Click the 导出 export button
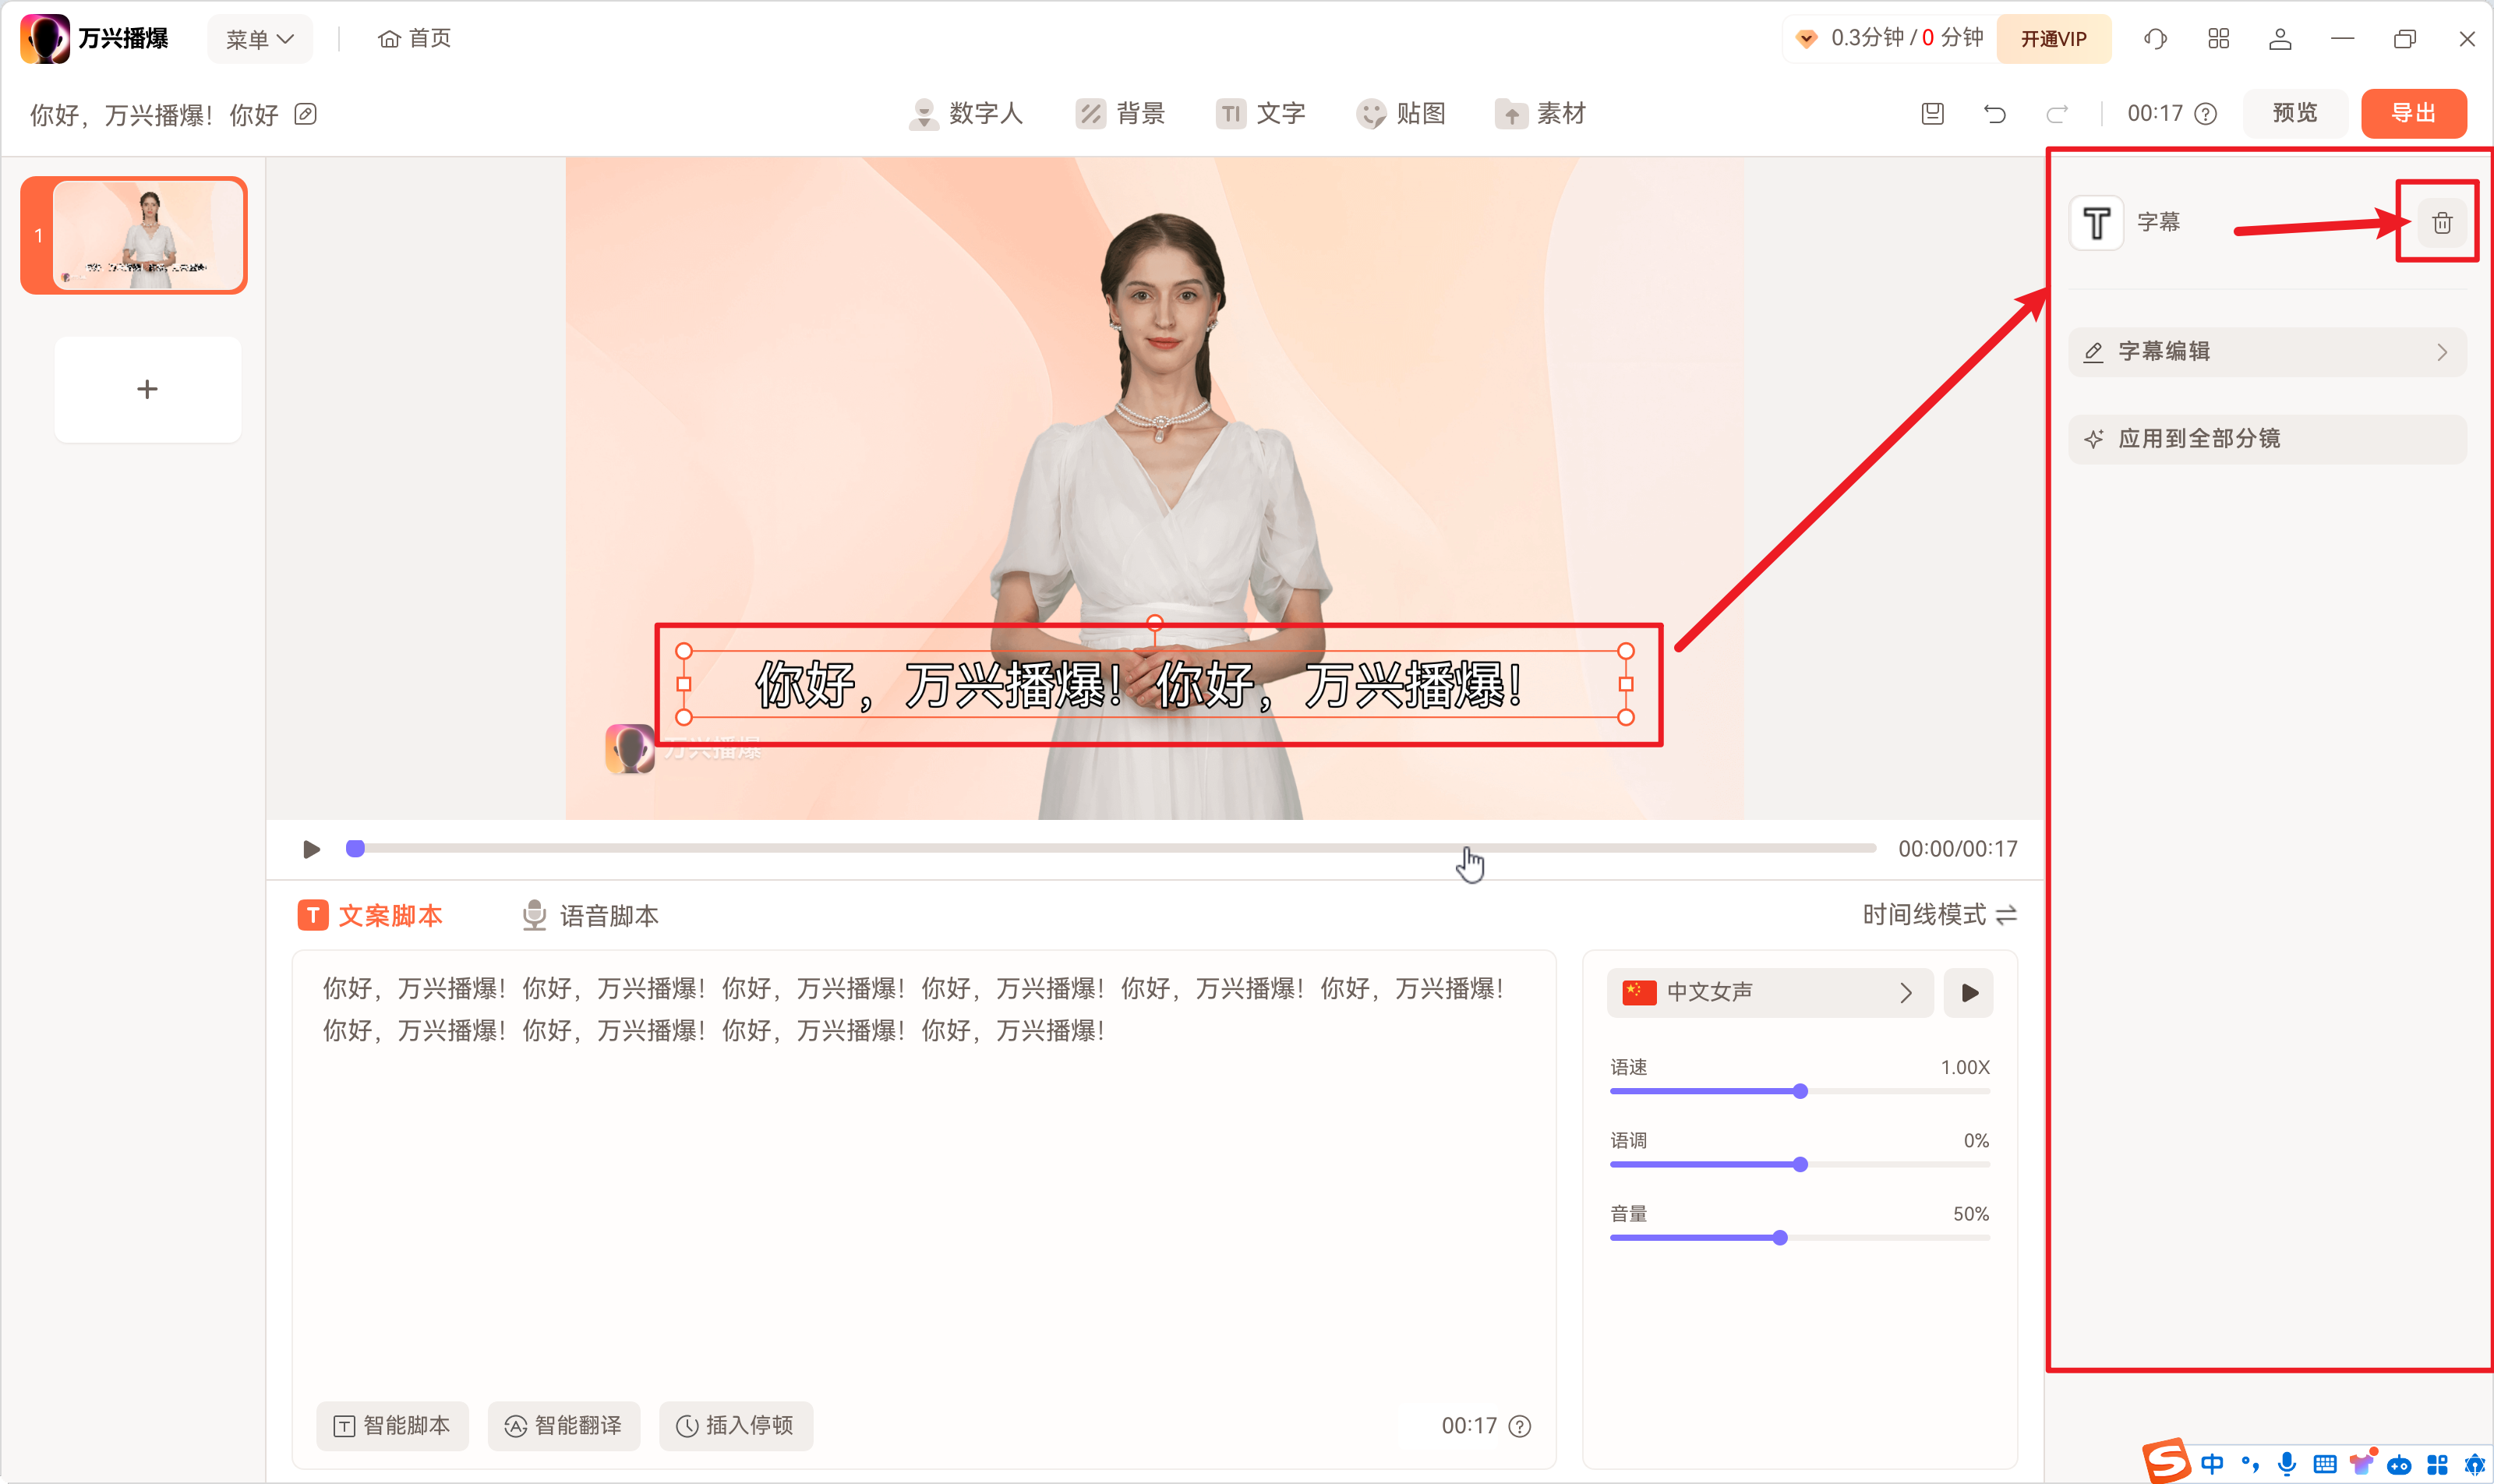This screenshot has width=2494, height=1484. coord(2412,114)
